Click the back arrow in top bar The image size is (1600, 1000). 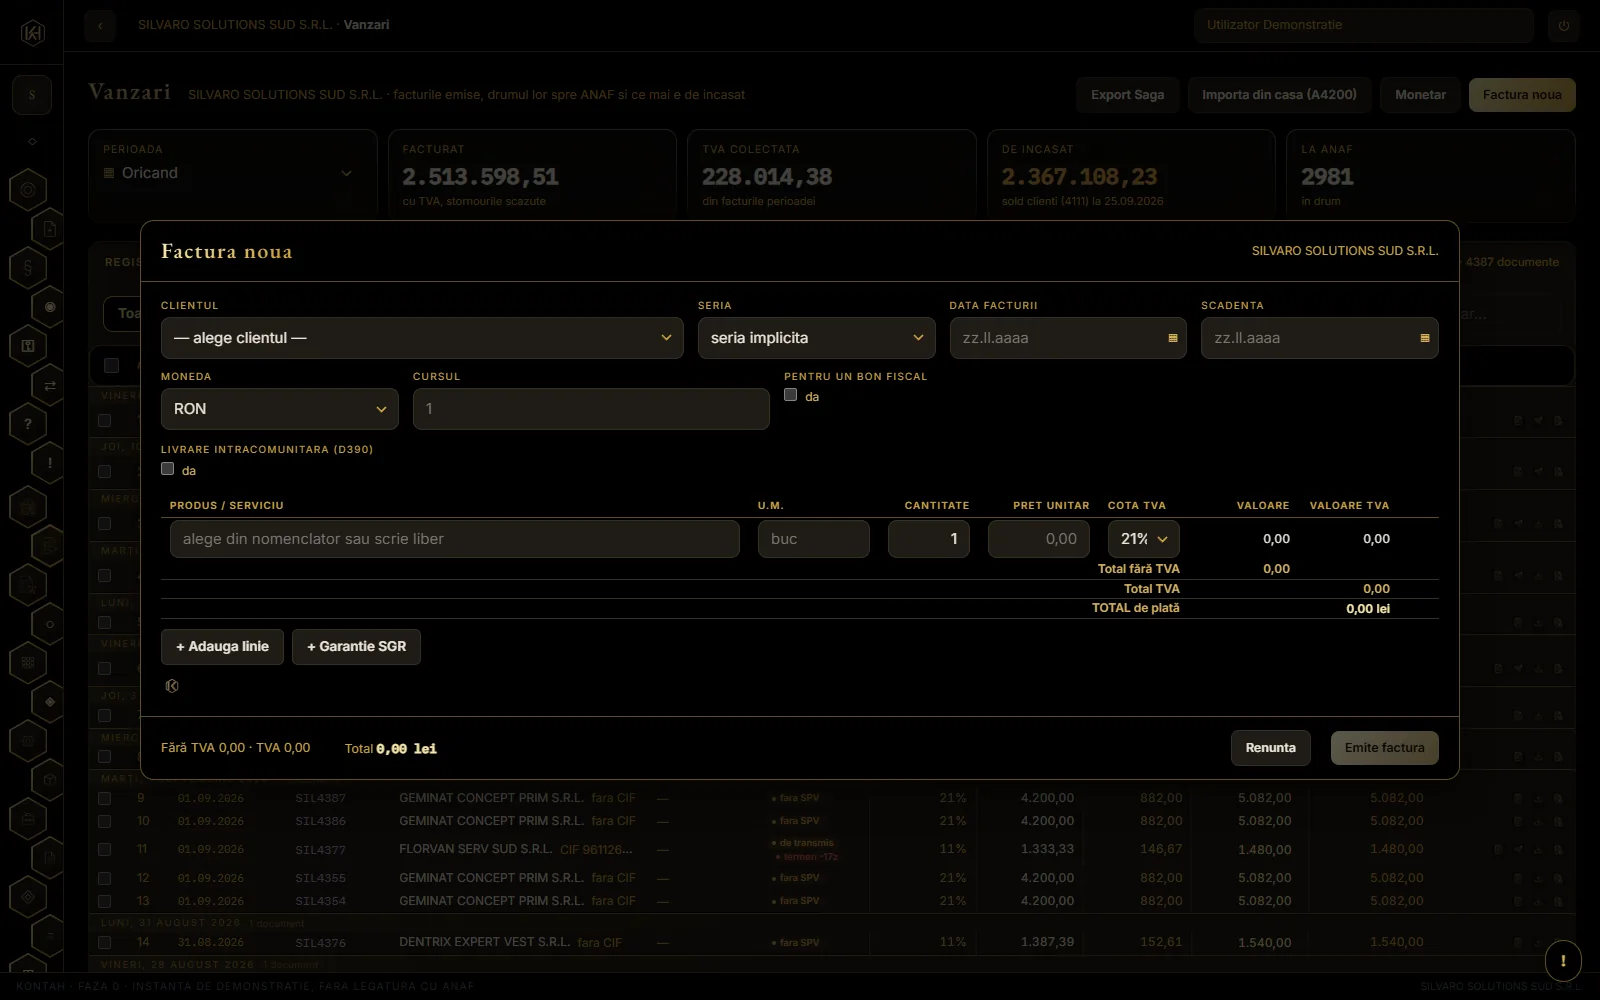[100, 25]
